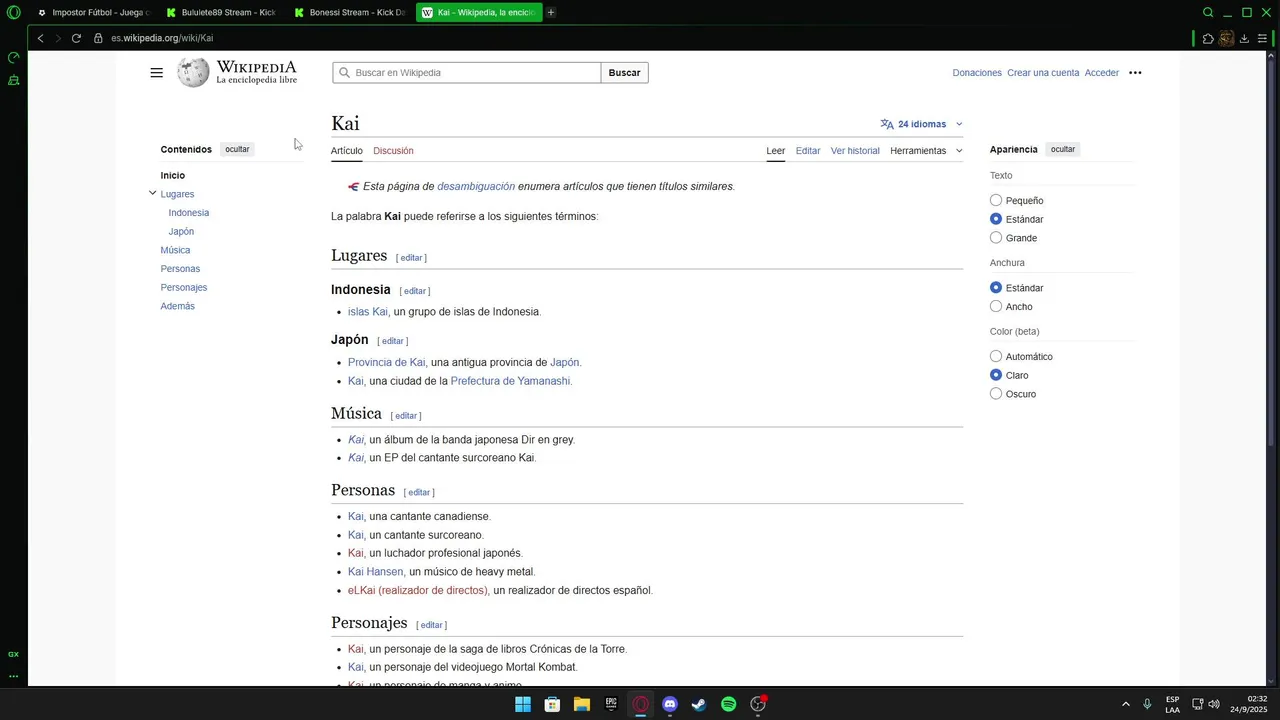Open File Explorer from the taskbar
Viewport: 1280px width, 720px height.
point(581,704)
